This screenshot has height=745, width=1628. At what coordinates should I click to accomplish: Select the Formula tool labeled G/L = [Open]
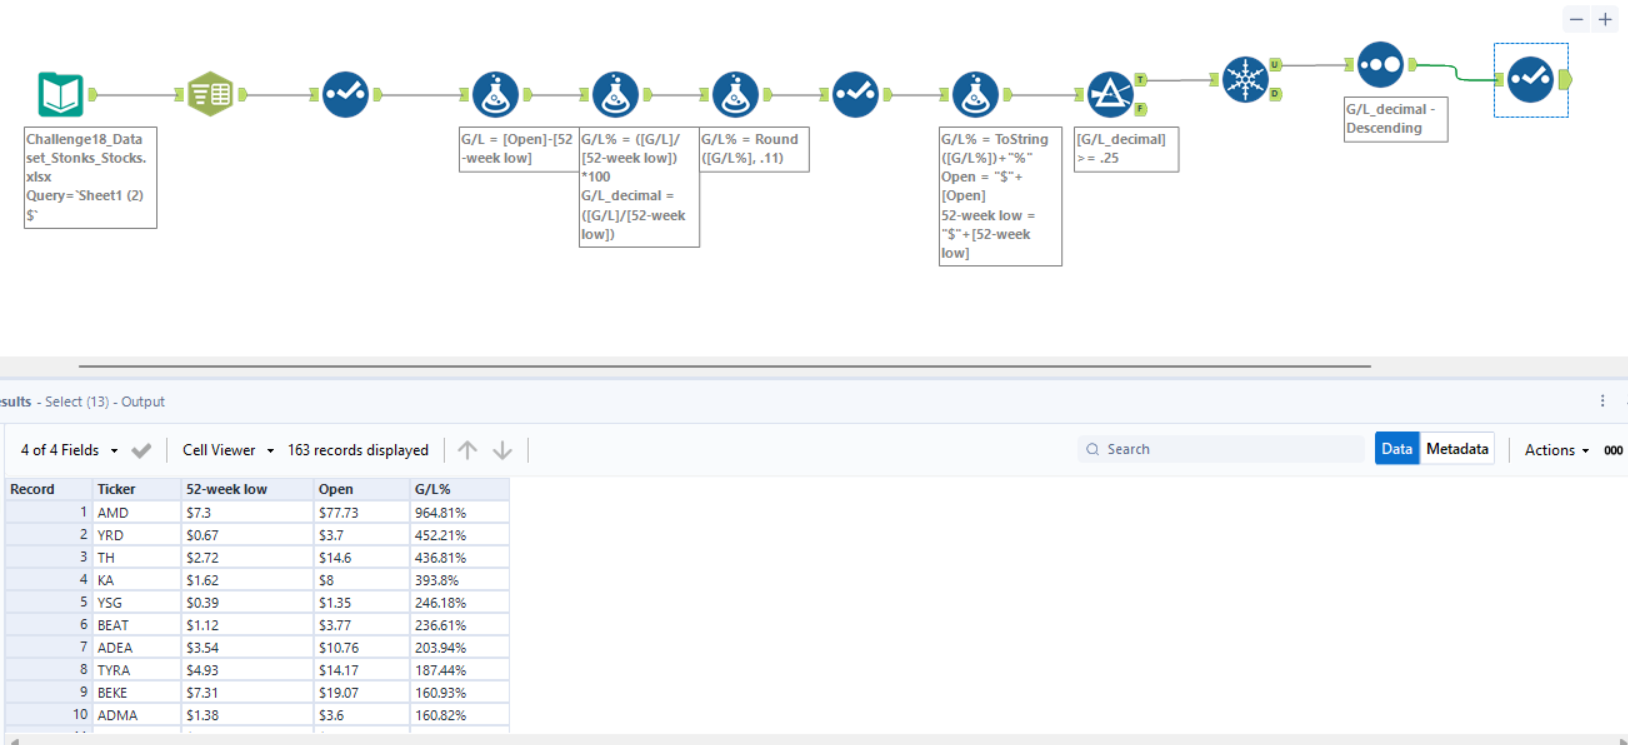pos(495,95)
